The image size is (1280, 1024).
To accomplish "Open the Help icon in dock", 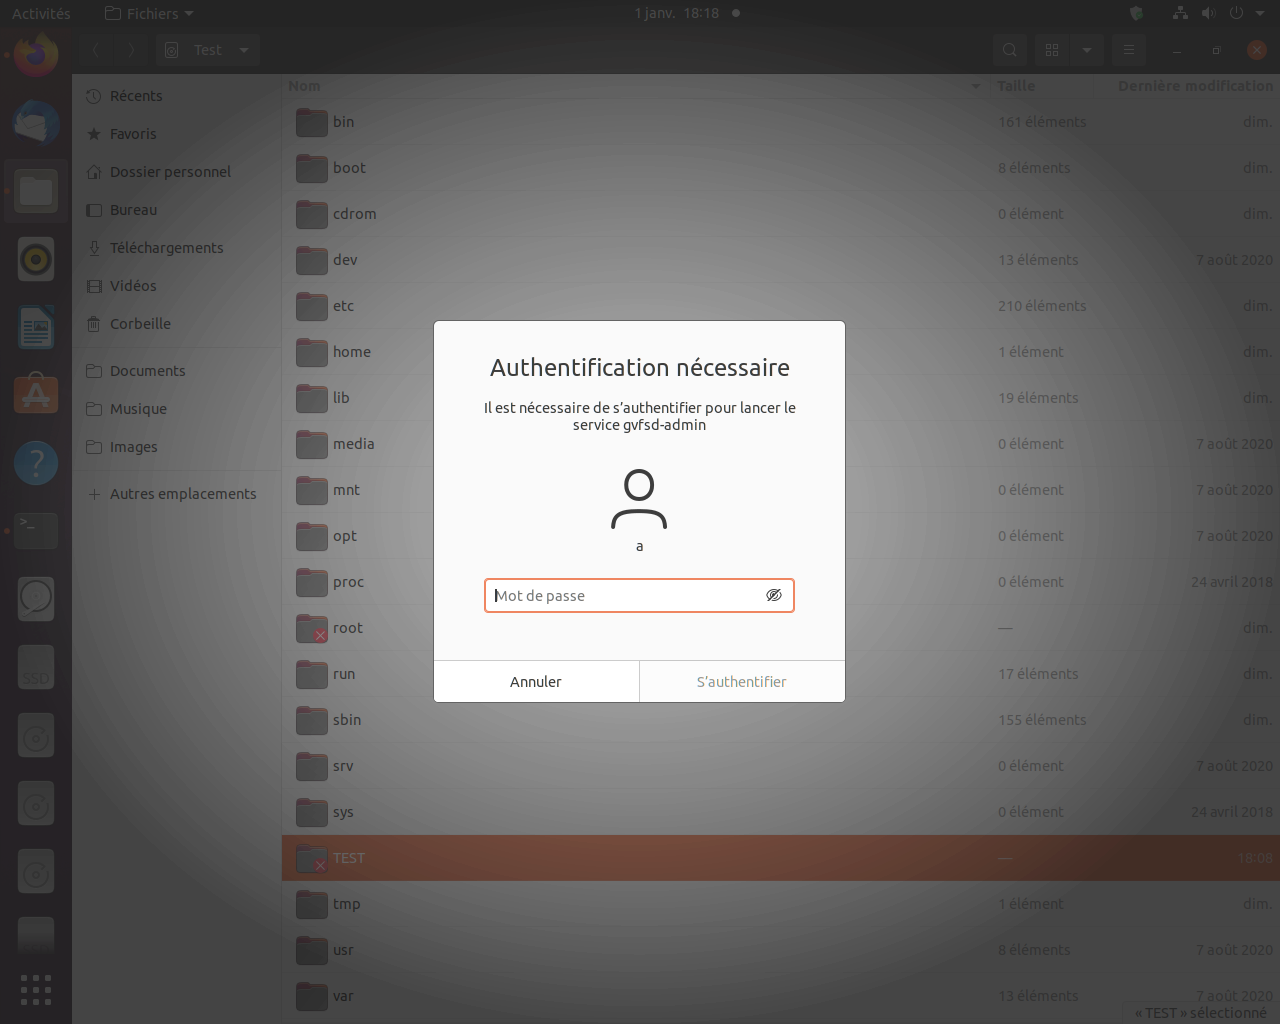I will [x=36, y=463].
